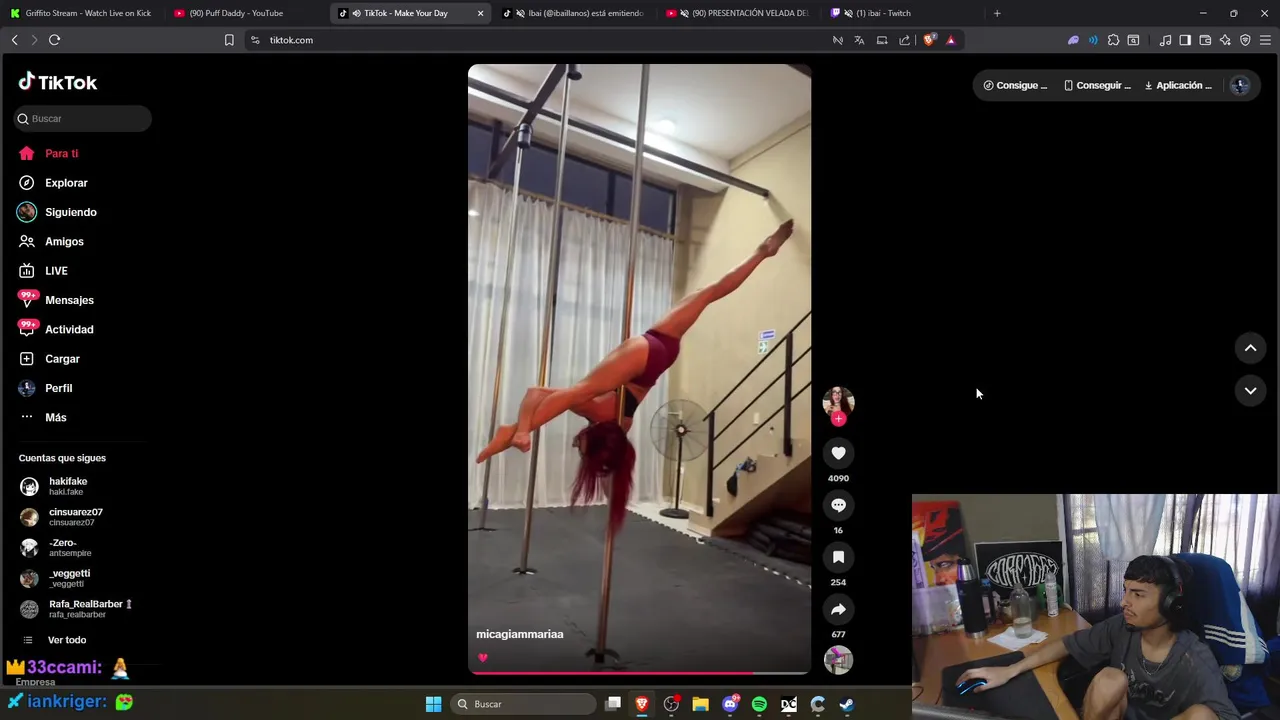Open the Siguiendo feed

pos(57,212)
